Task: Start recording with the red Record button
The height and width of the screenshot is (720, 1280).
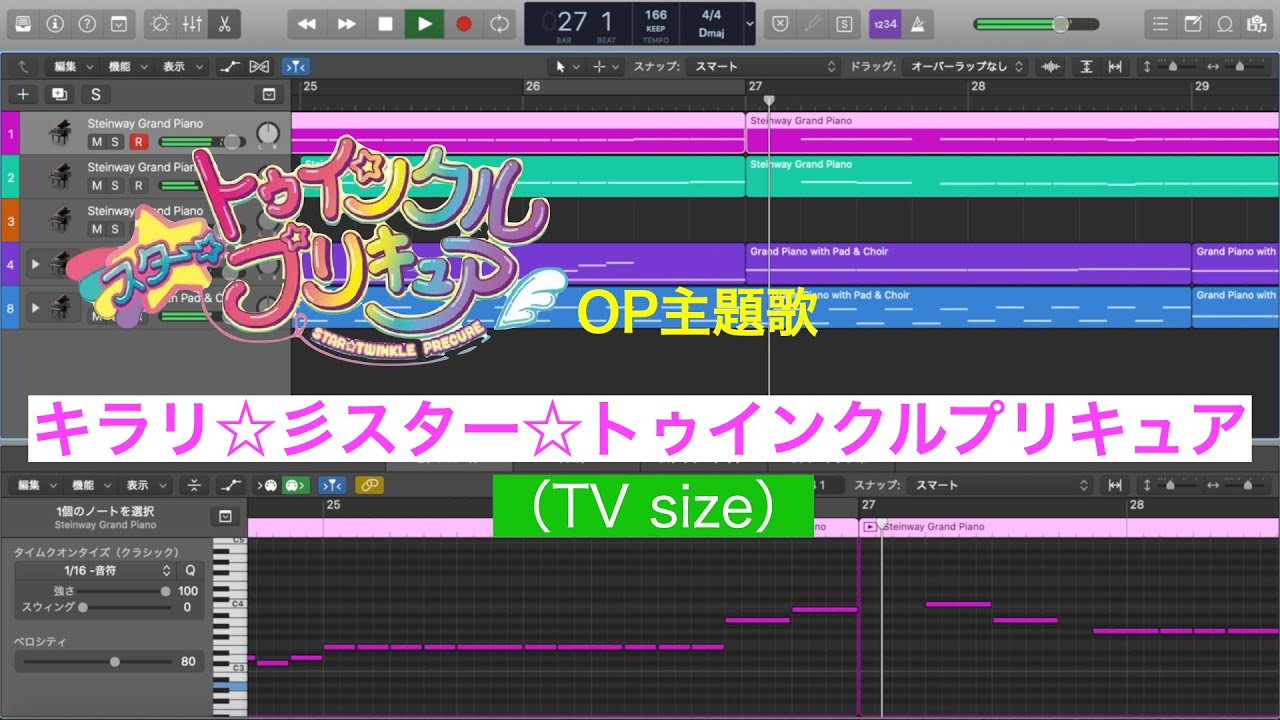Action: pyautogui.click(x=463, y=23)
